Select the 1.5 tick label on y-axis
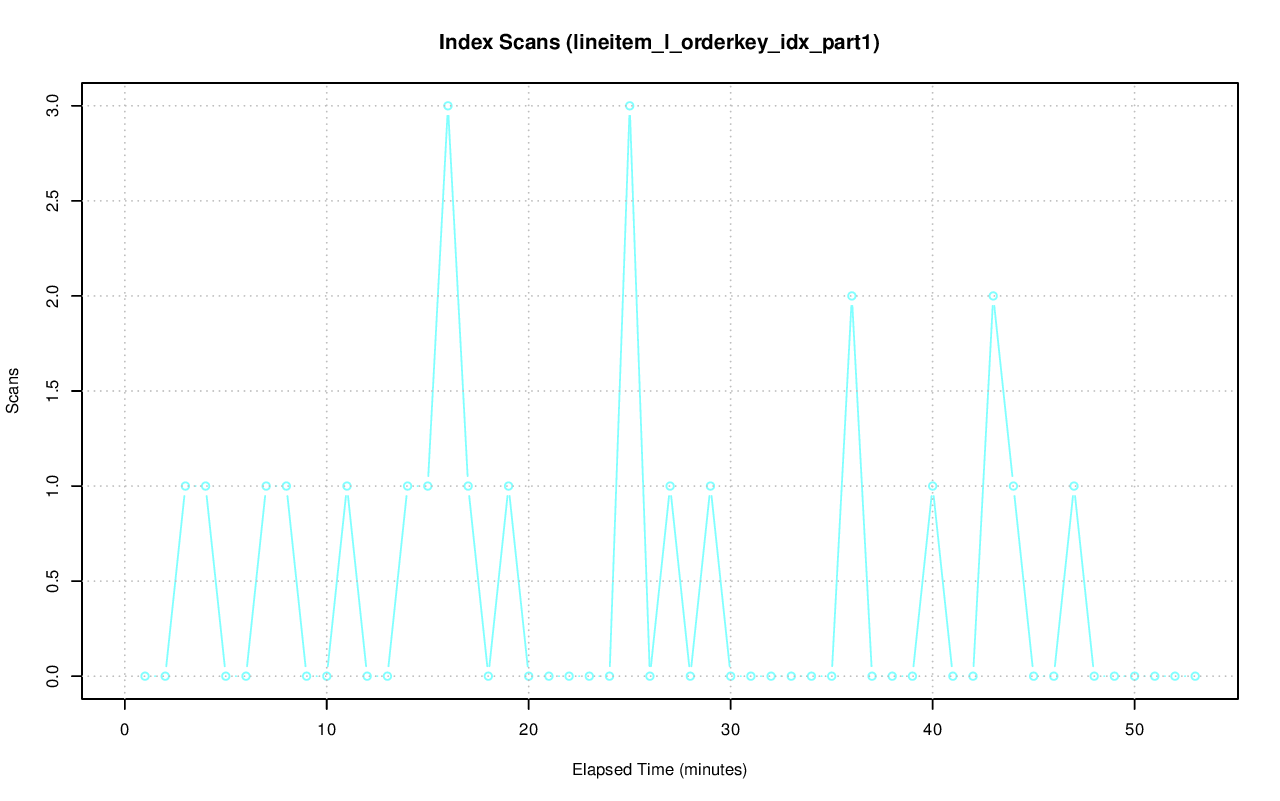Viewport: 1280px width, 801px height. [x=52, y=391]
